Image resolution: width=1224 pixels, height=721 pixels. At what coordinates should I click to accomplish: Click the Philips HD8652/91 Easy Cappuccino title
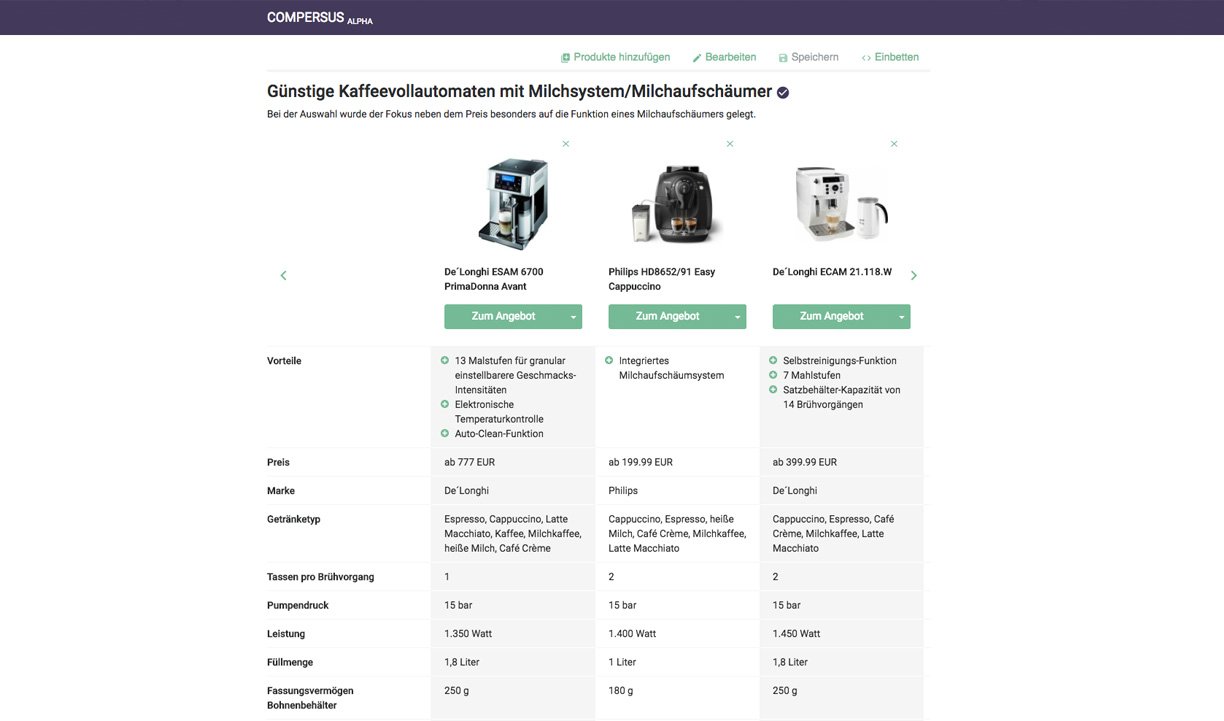(x=662, y=279)
